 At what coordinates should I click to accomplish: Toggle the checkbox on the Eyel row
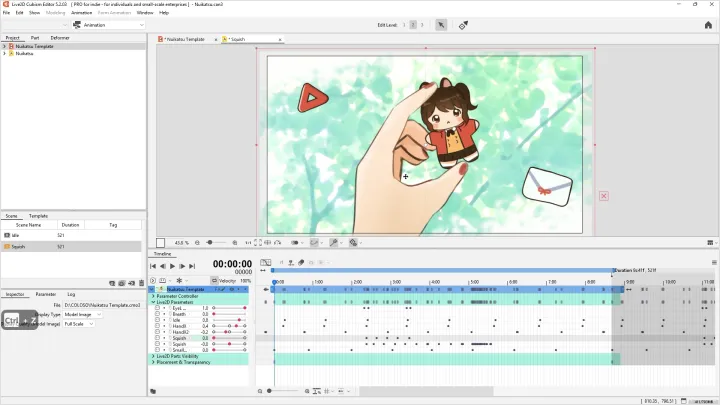[158, 308]
